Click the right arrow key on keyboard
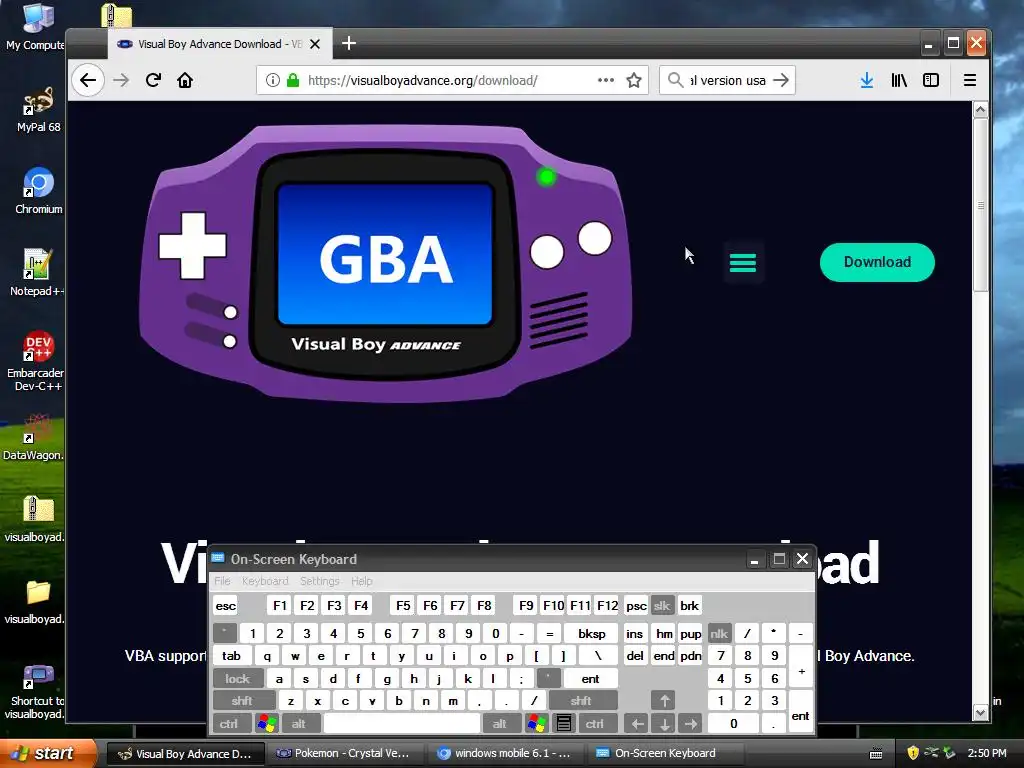 pos(691,724)
